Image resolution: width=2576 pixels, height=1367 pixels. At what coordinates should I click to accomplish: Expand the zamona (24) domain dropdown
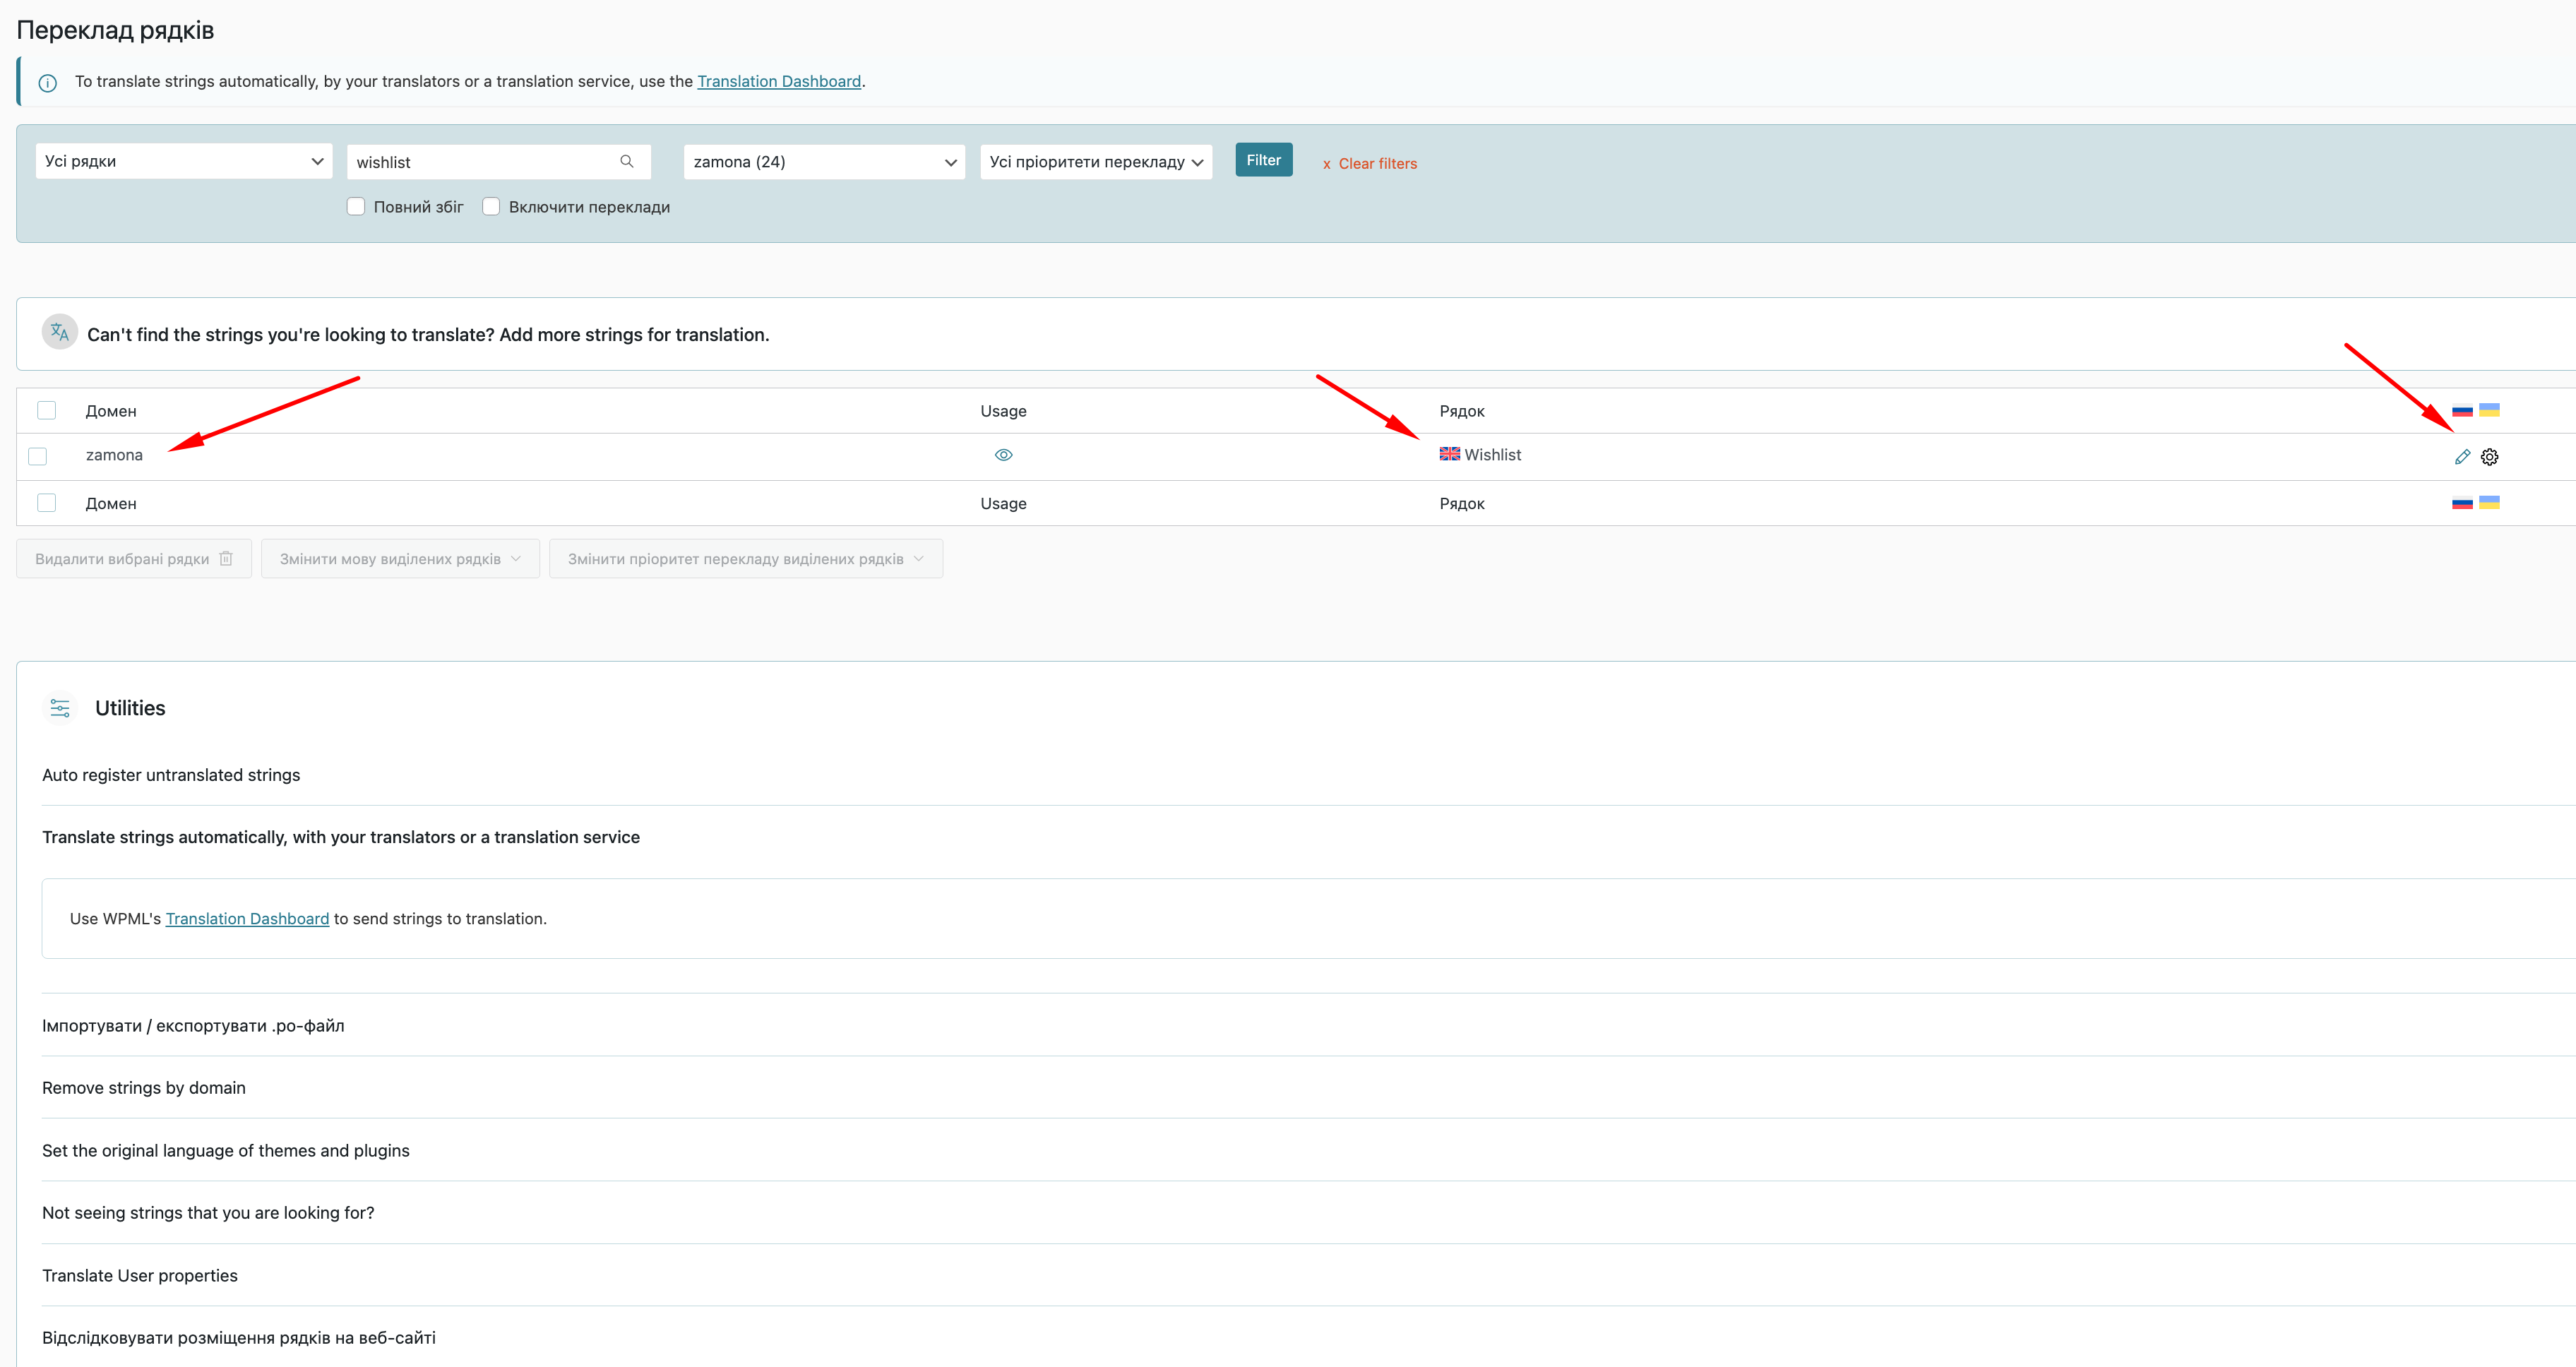click(824, 162)
